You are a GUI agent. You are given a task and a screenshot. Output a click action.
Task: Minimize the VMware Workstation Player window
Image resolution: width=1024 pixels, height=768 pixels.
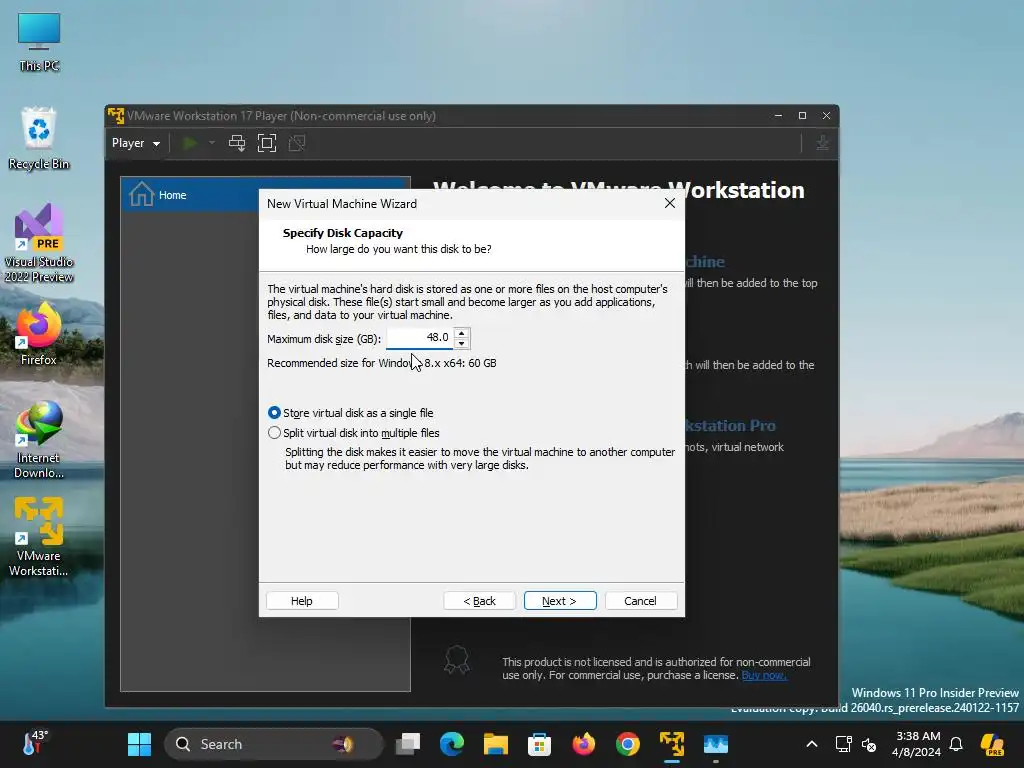tap(778, 116)
